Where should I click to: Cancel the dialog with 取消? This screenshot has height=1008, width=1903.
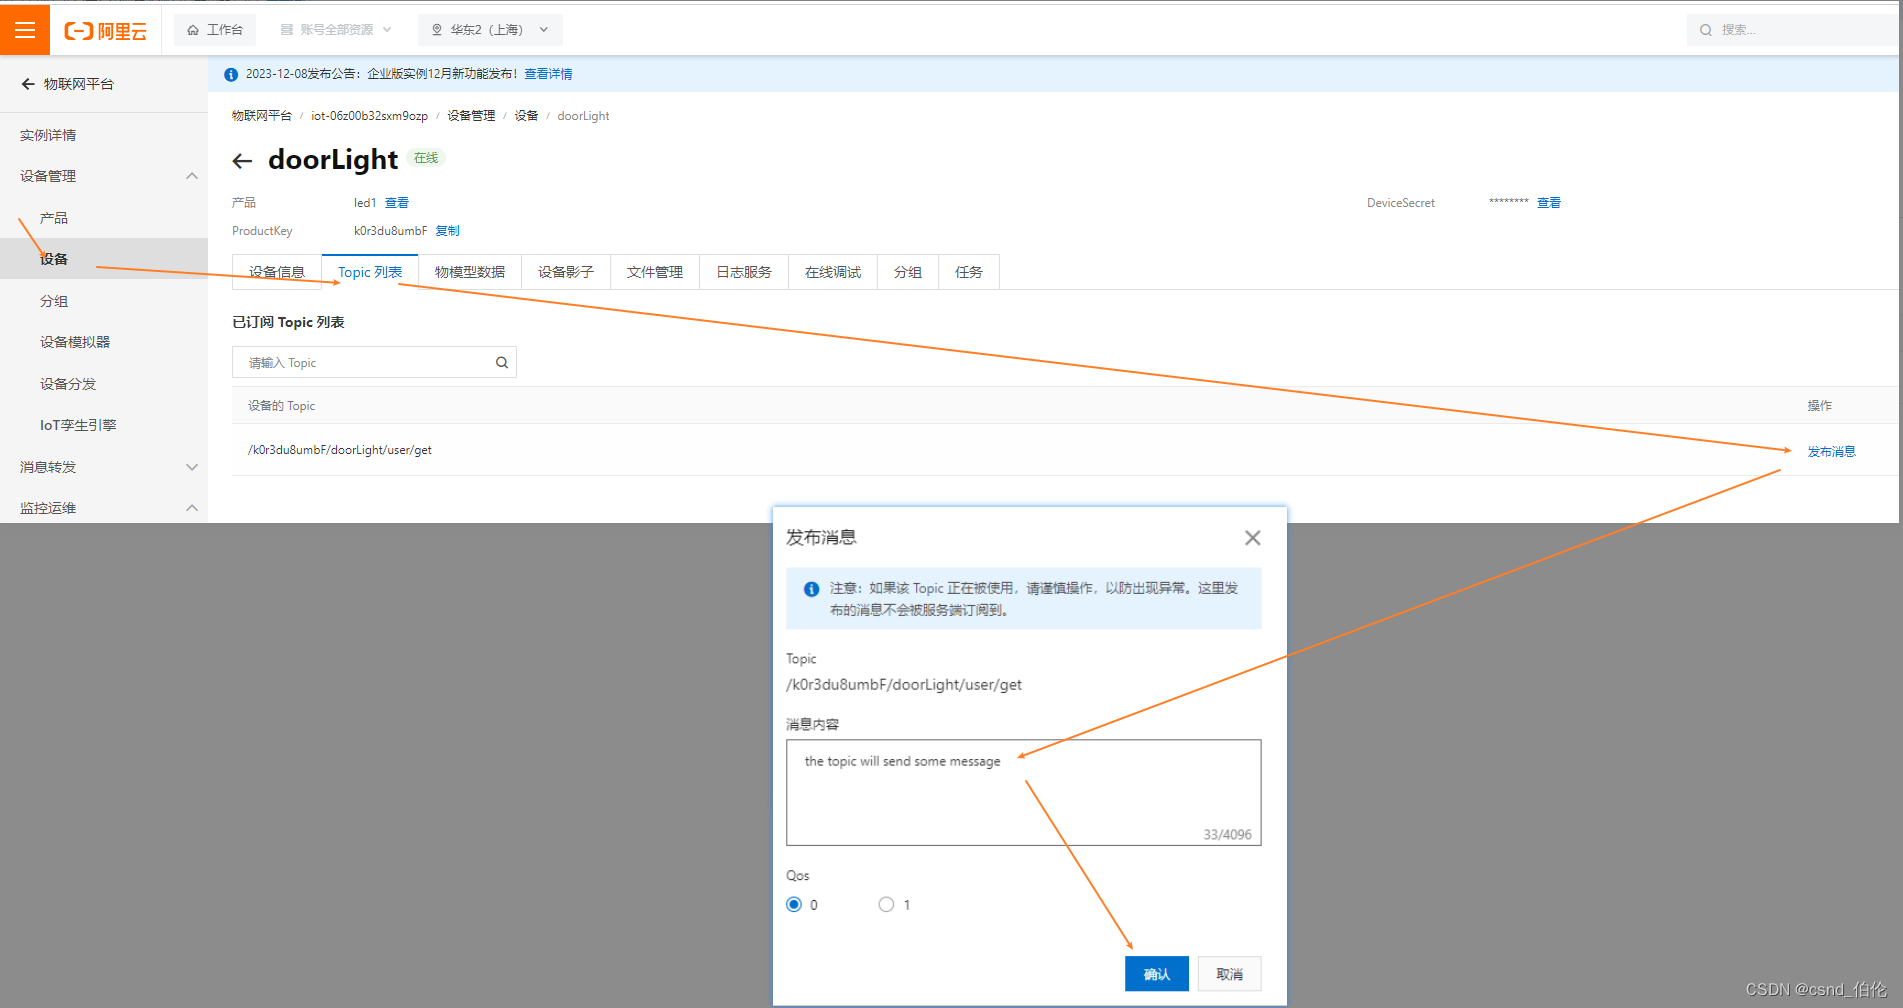(1230, 974)
